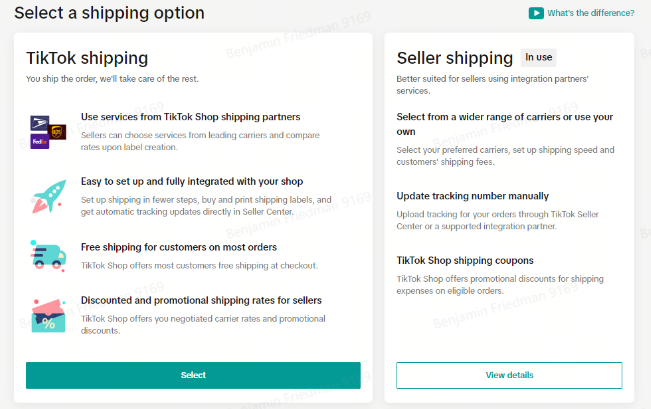Click the percent discount coupon icon
This screenshot has width=651, height=409.
(49, 316)
